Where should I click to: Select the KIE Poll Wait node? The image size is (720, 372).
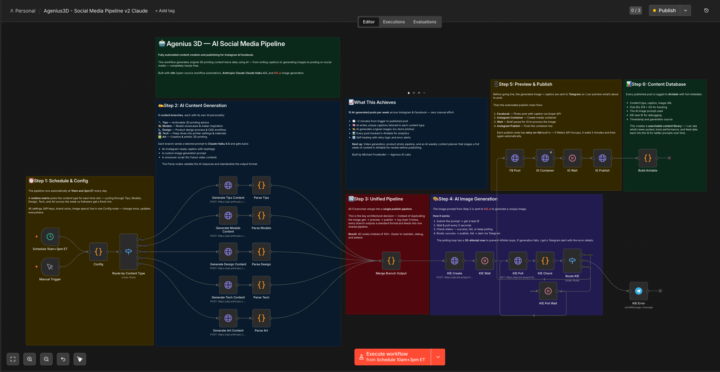(x=548, y=291)
